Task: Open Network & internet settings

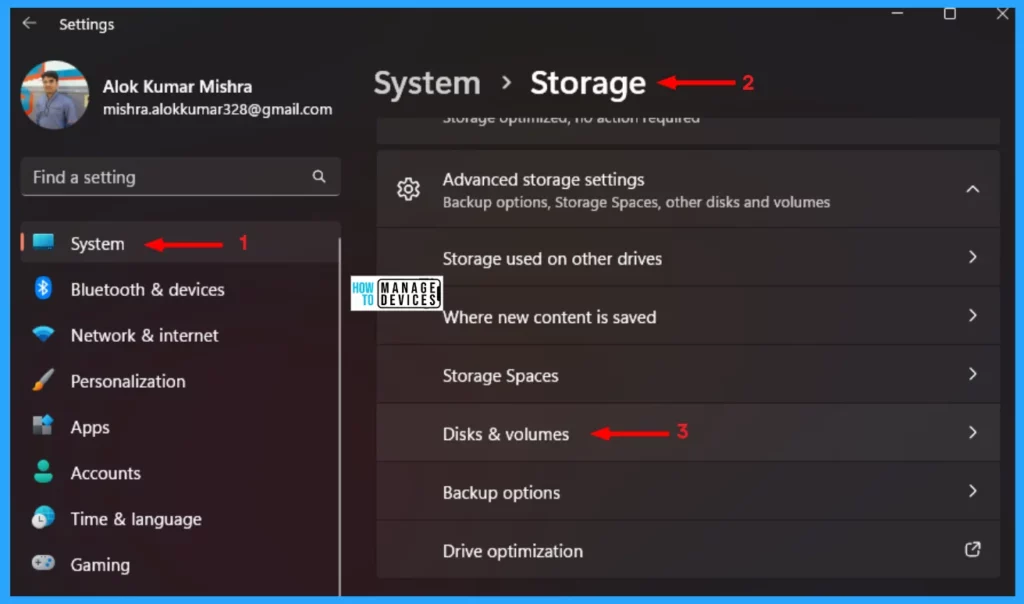Action: point(144,336)
